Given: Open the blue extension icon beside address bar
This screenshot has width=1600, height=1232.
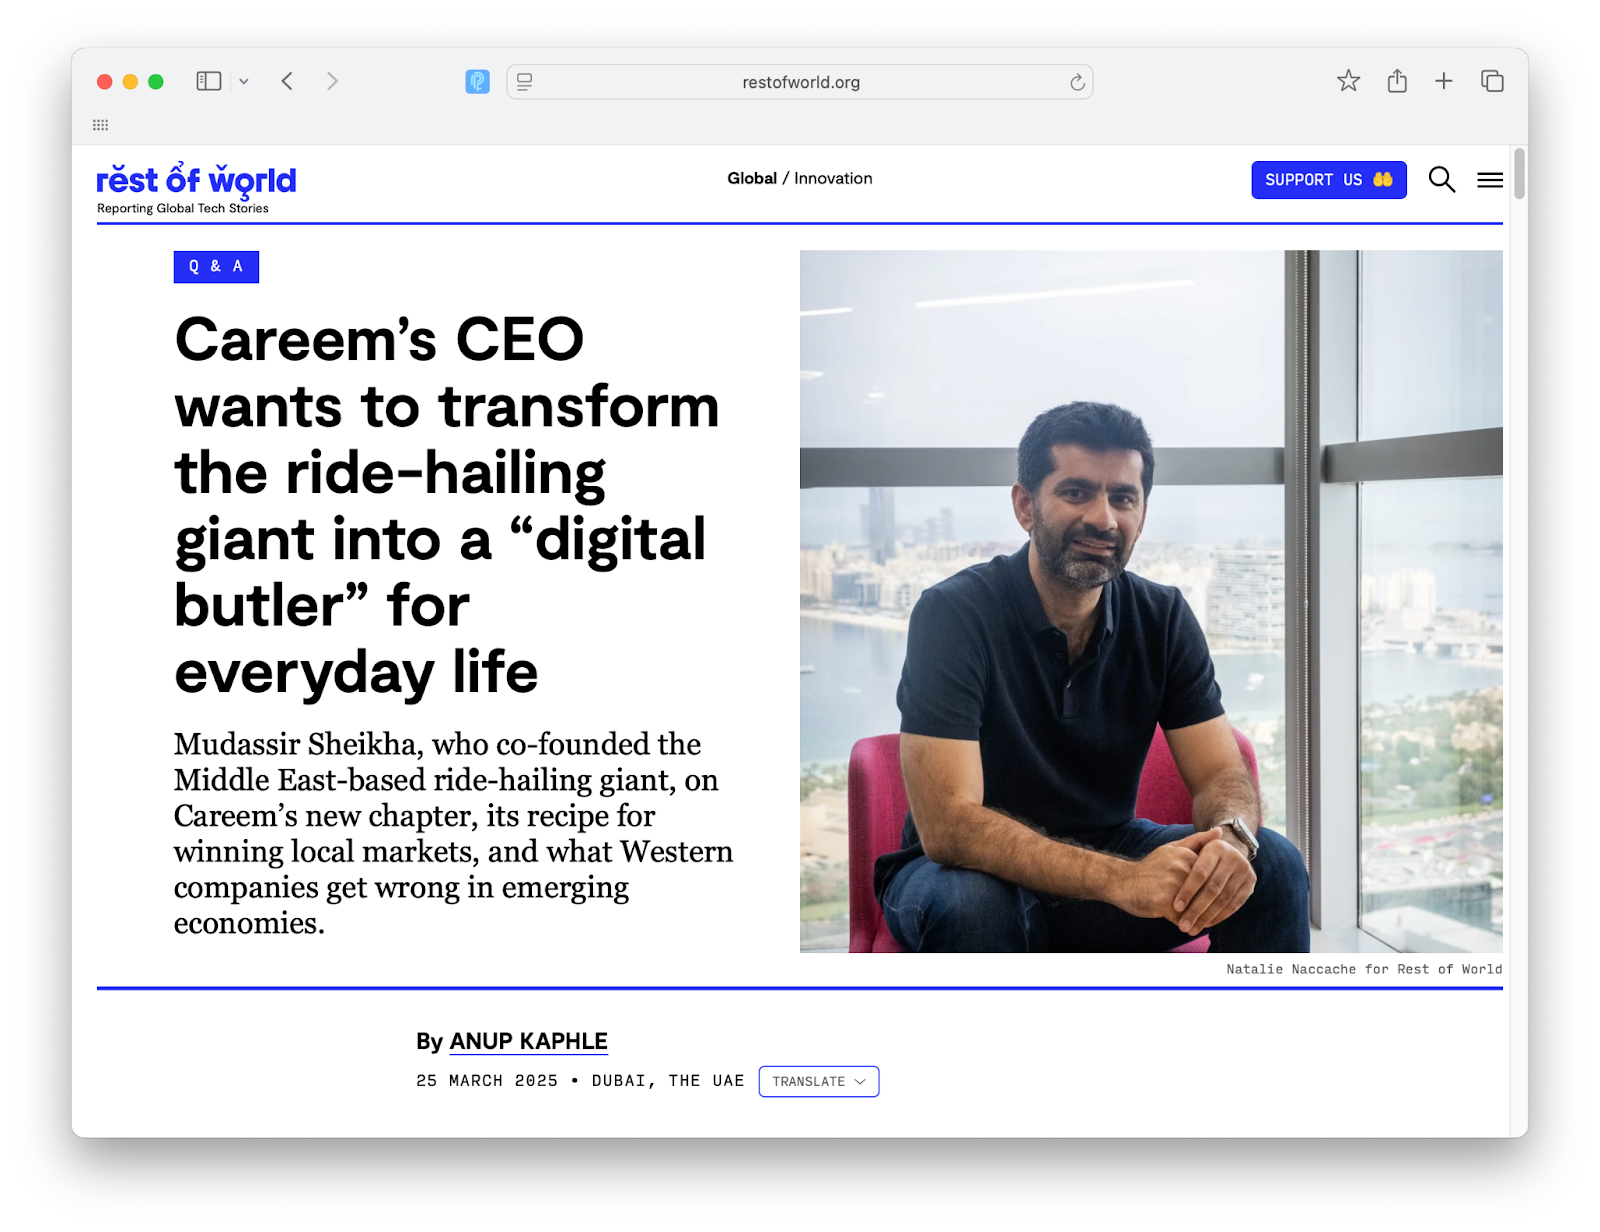Looking at the screenshot, I should coord(478,82).
